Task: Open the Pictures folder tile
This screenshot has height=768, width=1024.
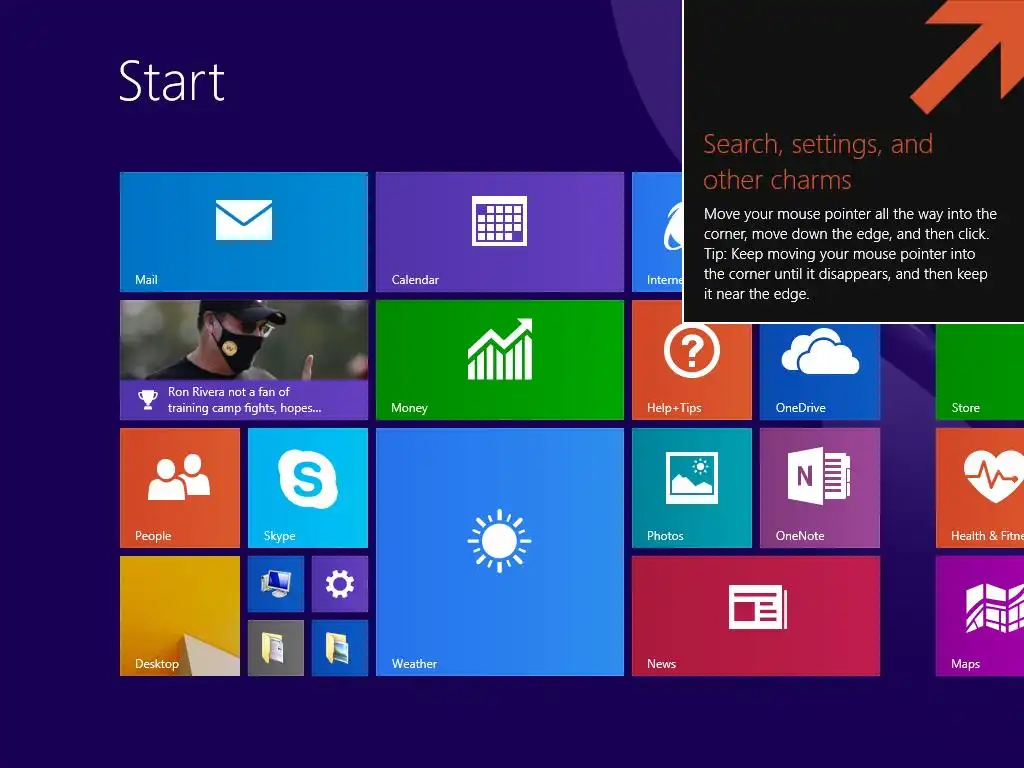Action: (340, 648)
